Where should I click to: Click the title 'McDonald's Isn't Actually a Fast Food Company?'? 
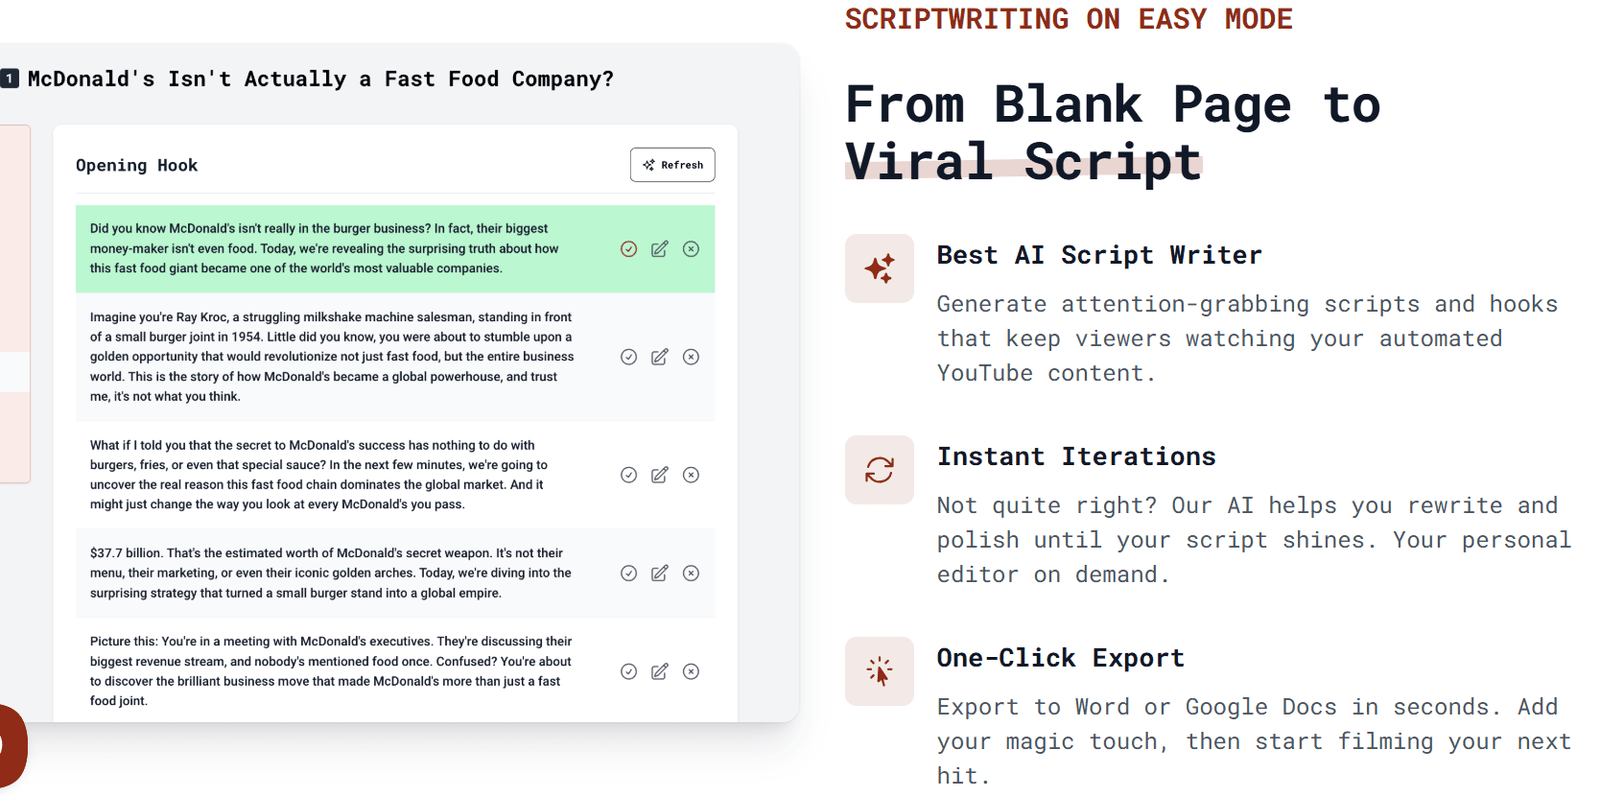point(320,79)
